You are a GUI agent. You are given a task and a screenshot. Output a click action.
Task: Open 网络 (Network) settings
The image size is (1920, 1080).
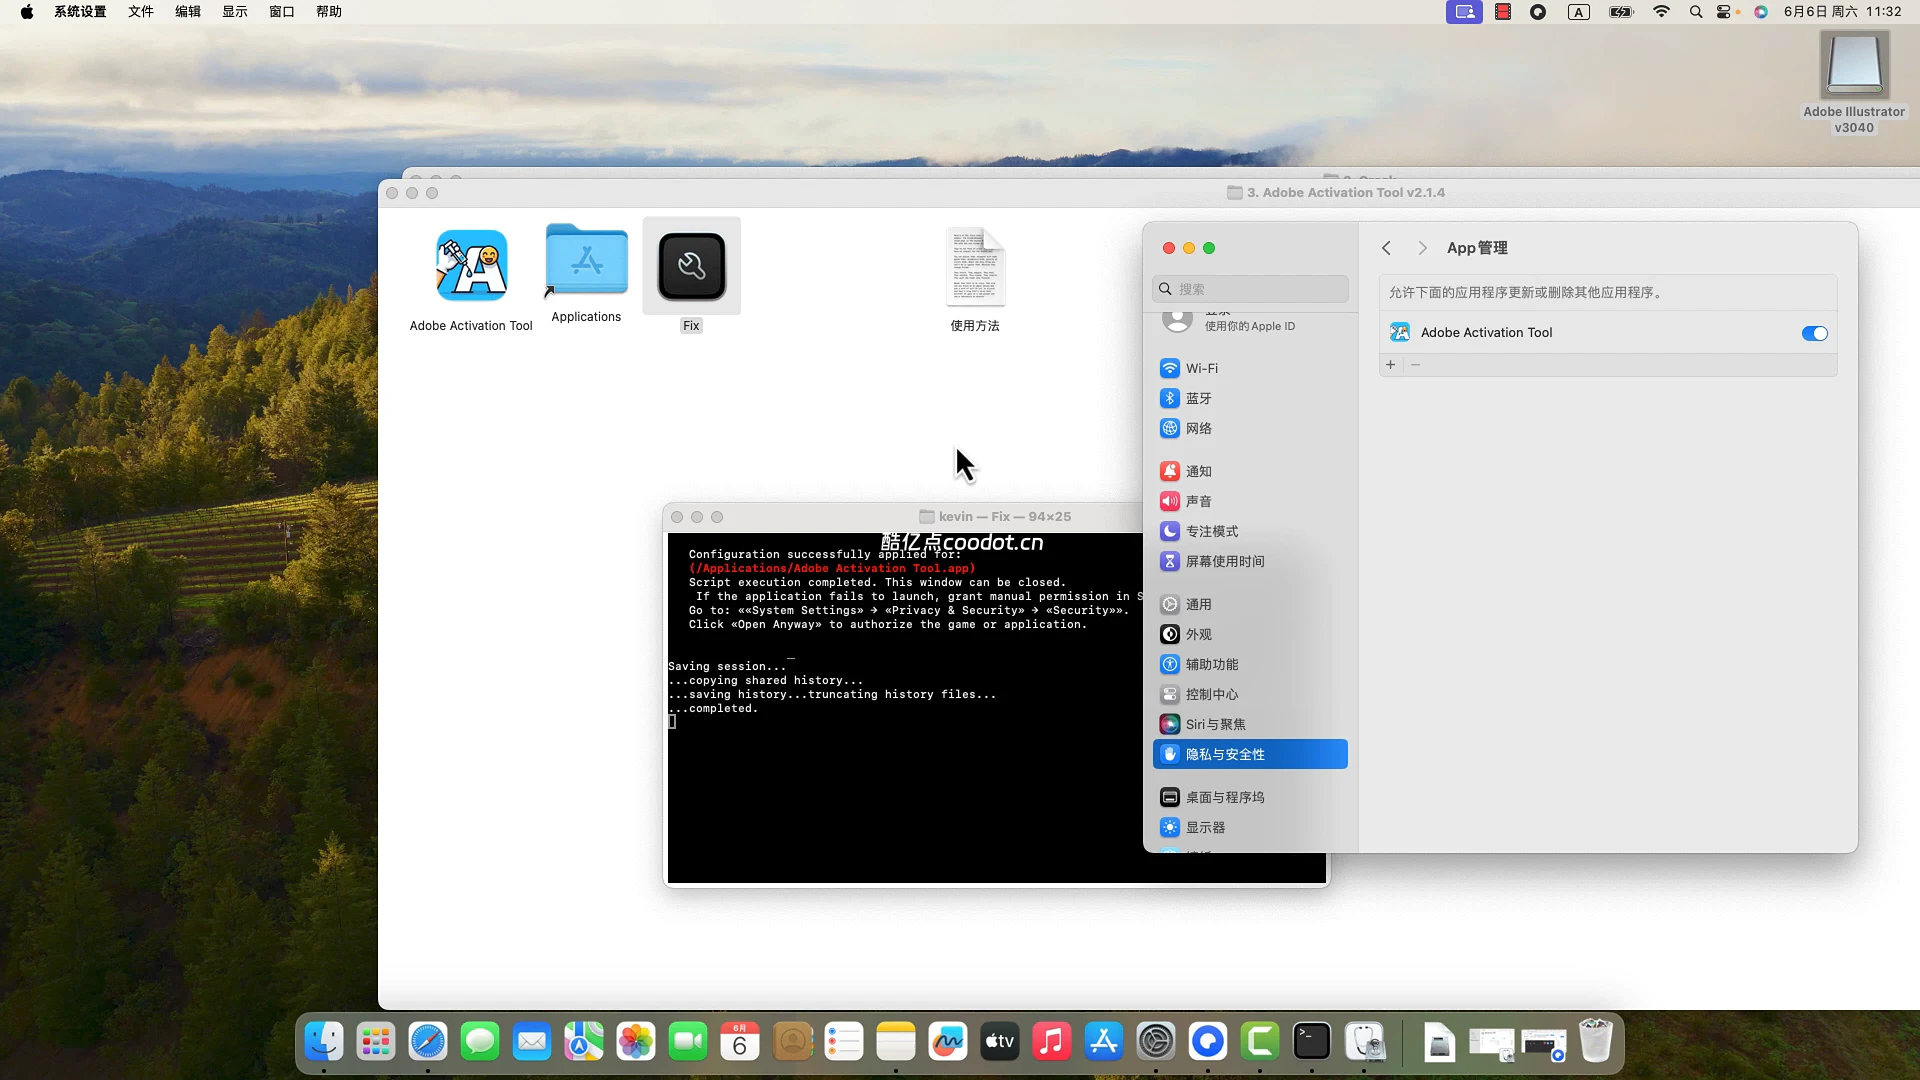[x=1250, y=428]
